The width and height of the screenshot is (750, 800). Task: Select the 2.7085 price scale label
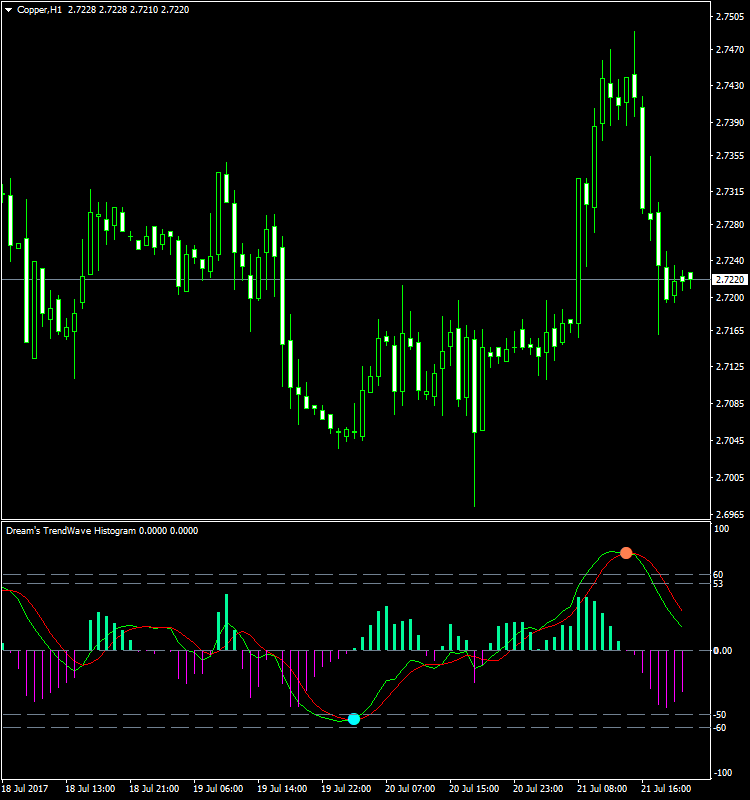click(730, 404)
